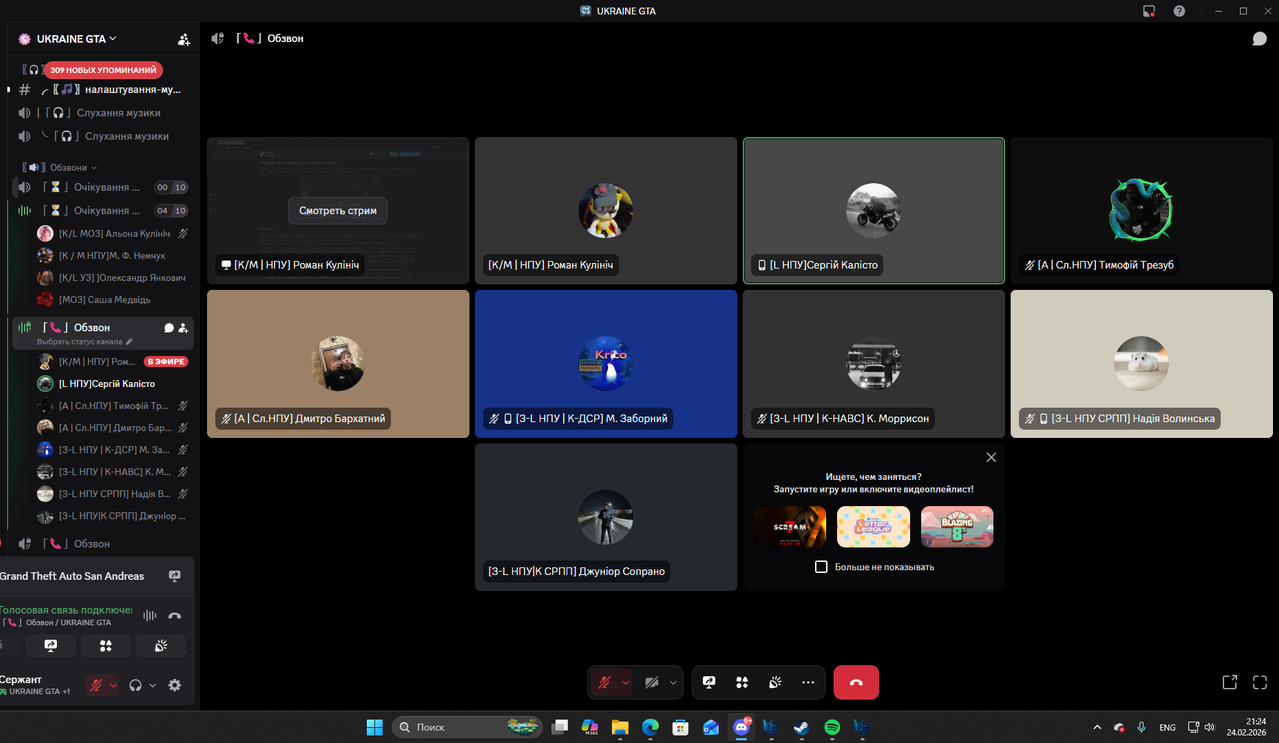
Task: Check the Больше не показывать checkbox
Action: pos(821,567)
